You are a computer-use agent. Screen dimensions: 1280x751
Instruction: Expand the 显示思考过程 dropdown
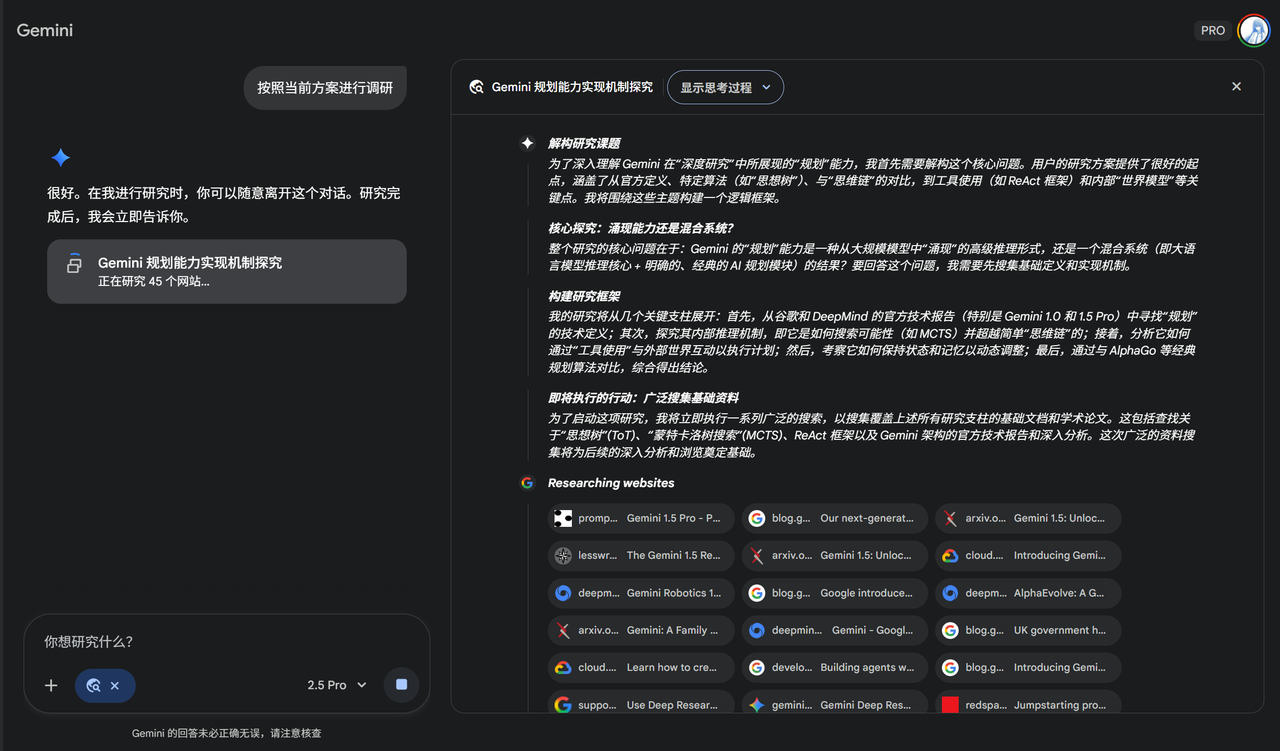pyautogui.click(x=725, y=87)
